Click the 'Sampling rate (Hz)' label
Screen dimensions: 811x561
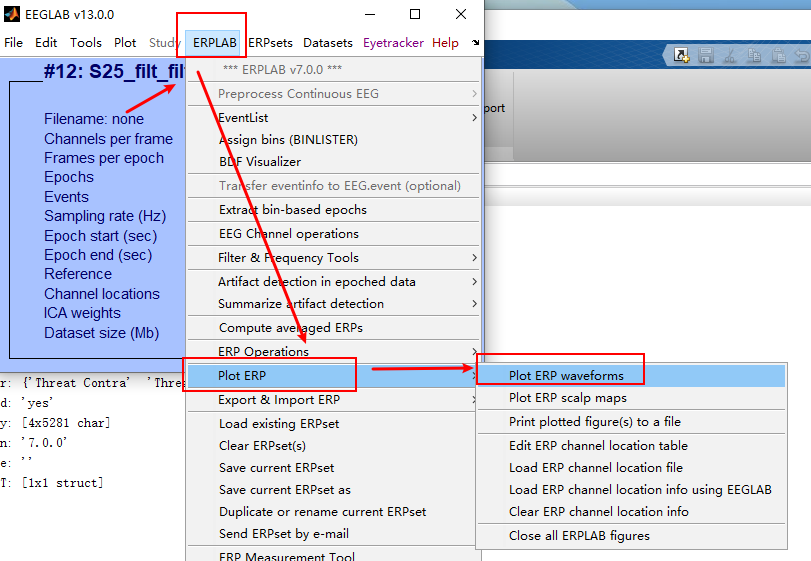[105, 216]
